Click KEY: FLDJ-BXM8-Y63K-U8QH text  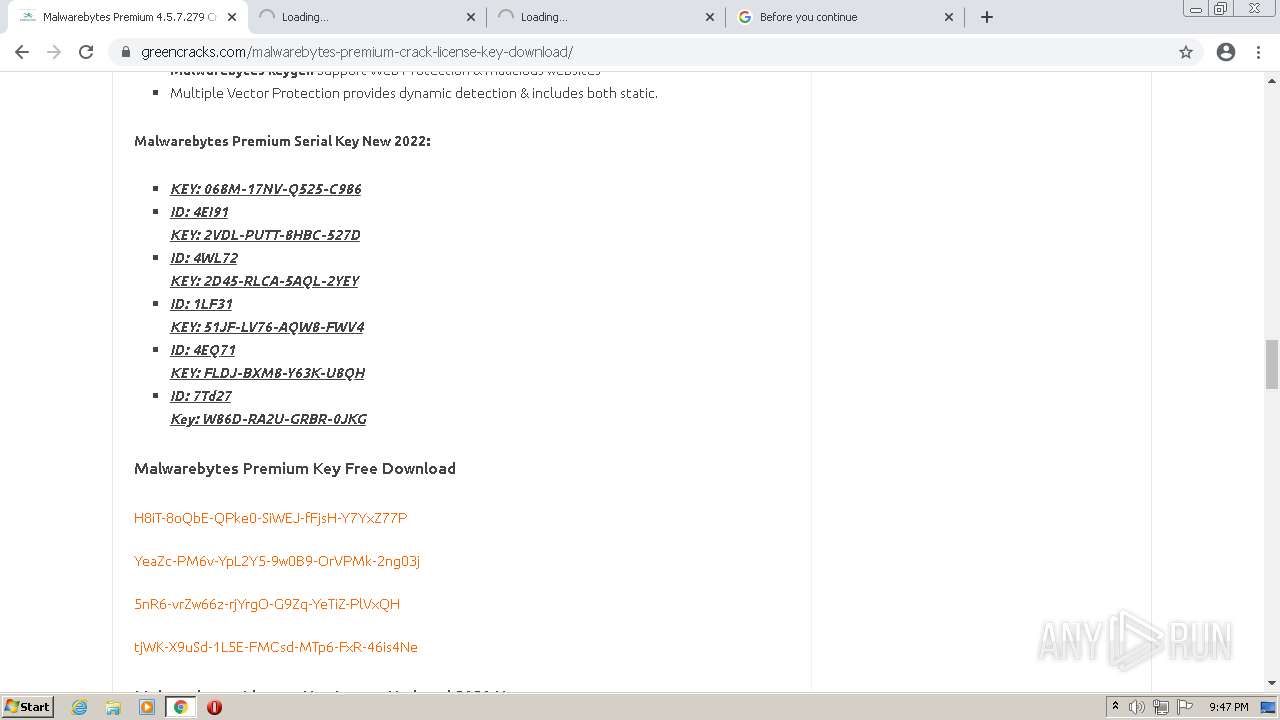pyautogui.click(x=267, y=373)
